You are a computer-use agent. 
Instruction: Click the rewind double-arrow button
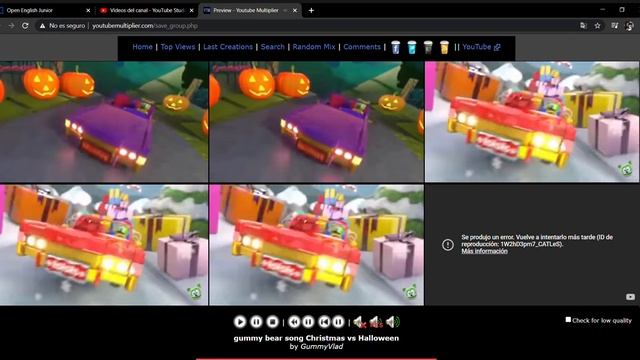click(x=294, y=322)
